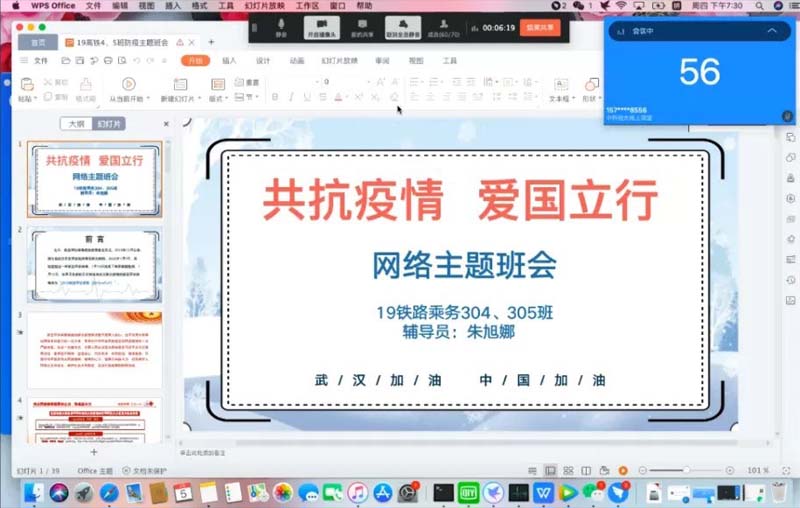Open the Animation (动画) ribbon tab
The height and width of the screenshot is (508, 800).
click(297, 61)
